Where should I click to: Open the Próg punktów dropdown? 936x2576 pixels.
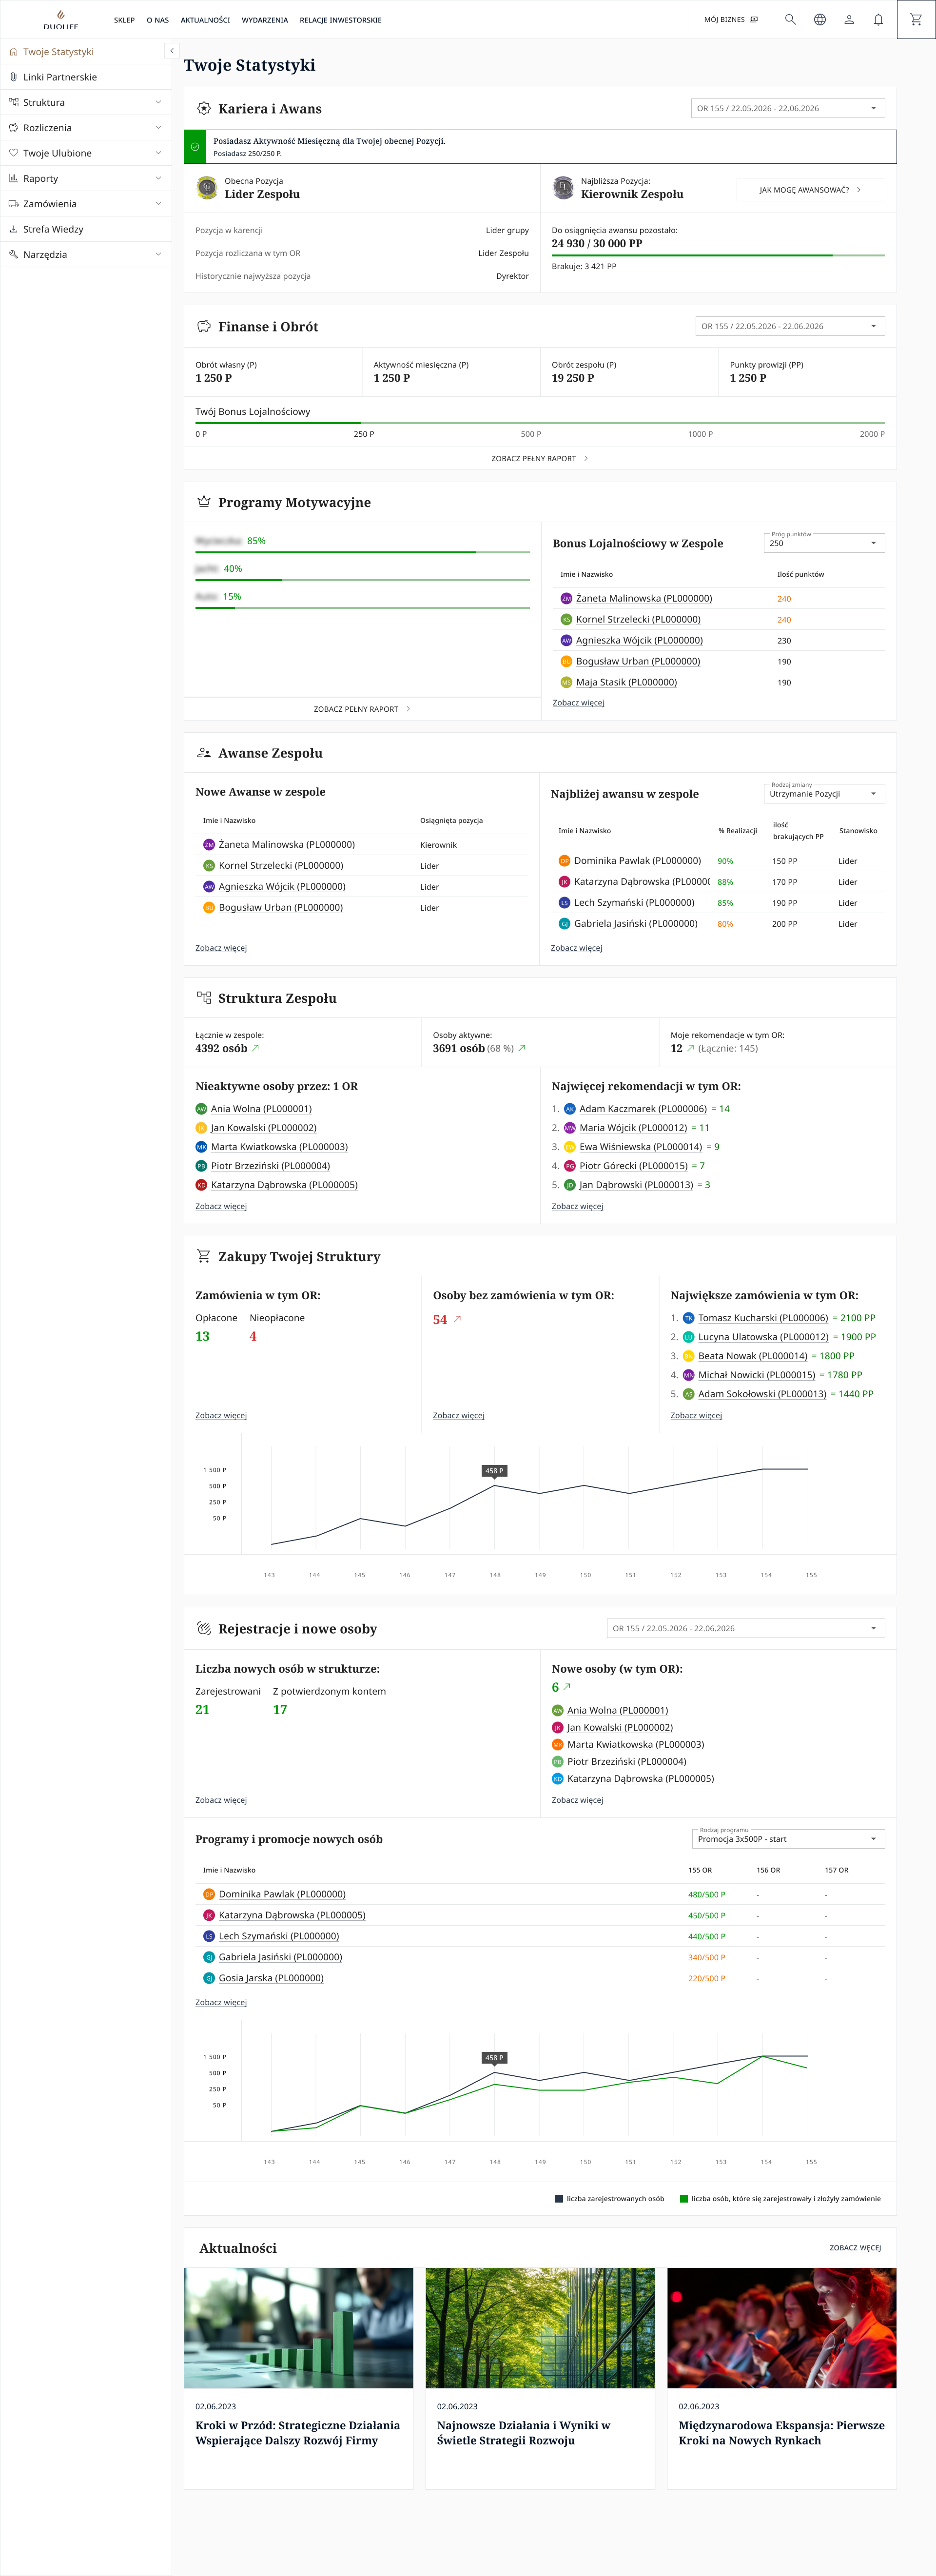tap(824, 543)
